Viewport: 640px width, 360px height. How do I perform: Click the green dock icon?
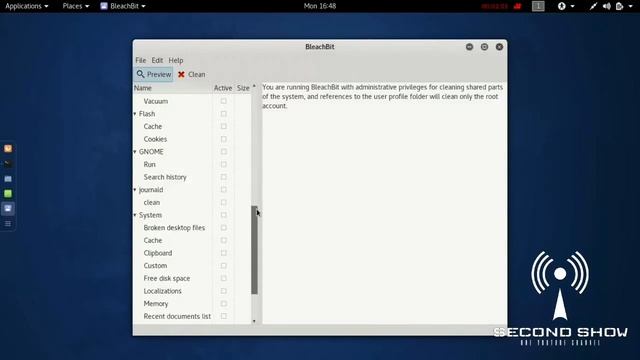click(x=8, y=194)
